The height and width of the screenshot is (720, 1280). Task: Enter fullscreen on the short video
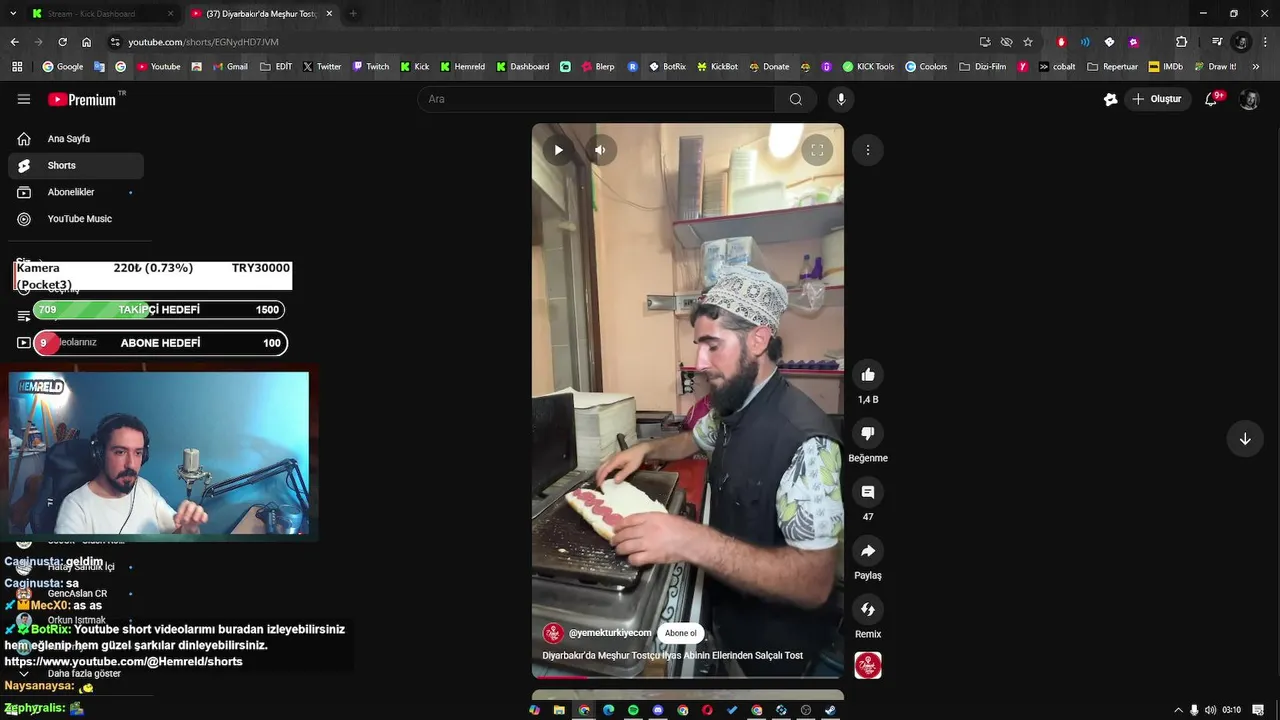click(x=817, y=150)
